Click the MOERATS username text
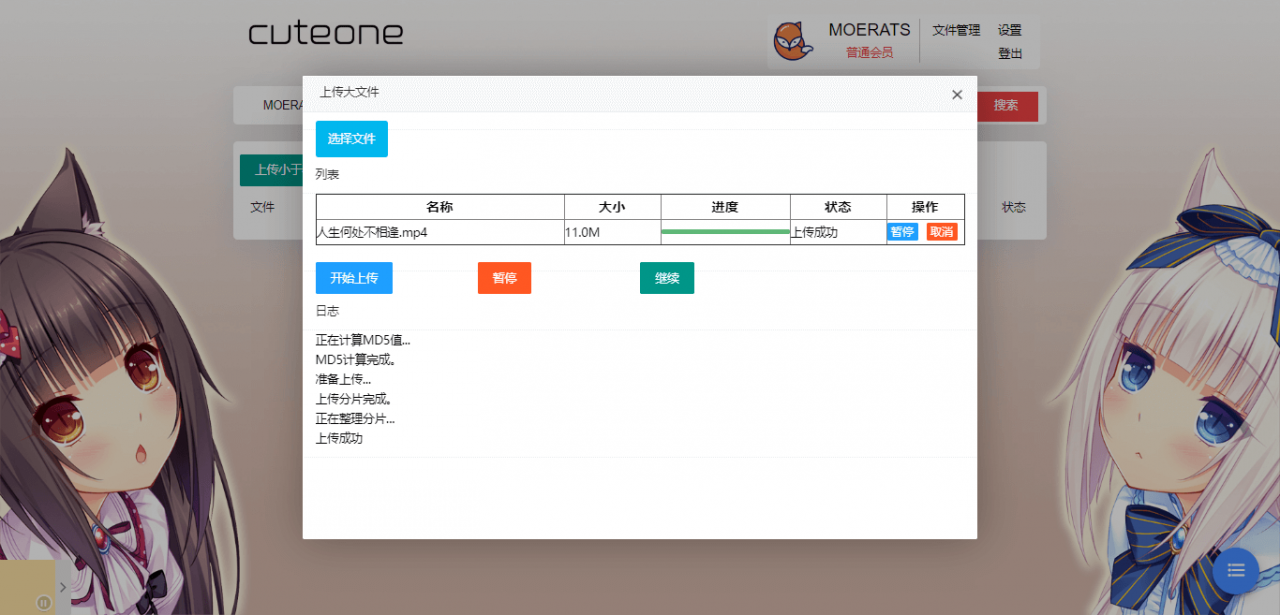1280x615 pixels. tap(868, 29)
